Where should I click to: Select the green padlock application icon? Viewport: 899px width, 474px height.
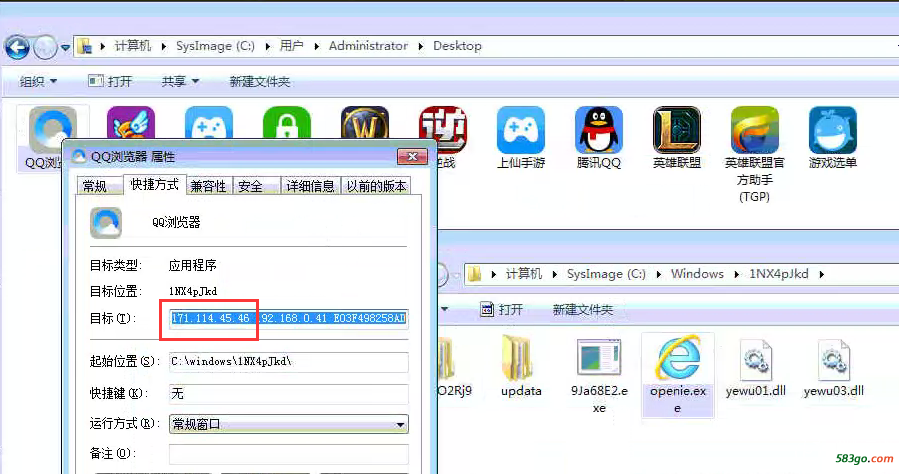287,123
